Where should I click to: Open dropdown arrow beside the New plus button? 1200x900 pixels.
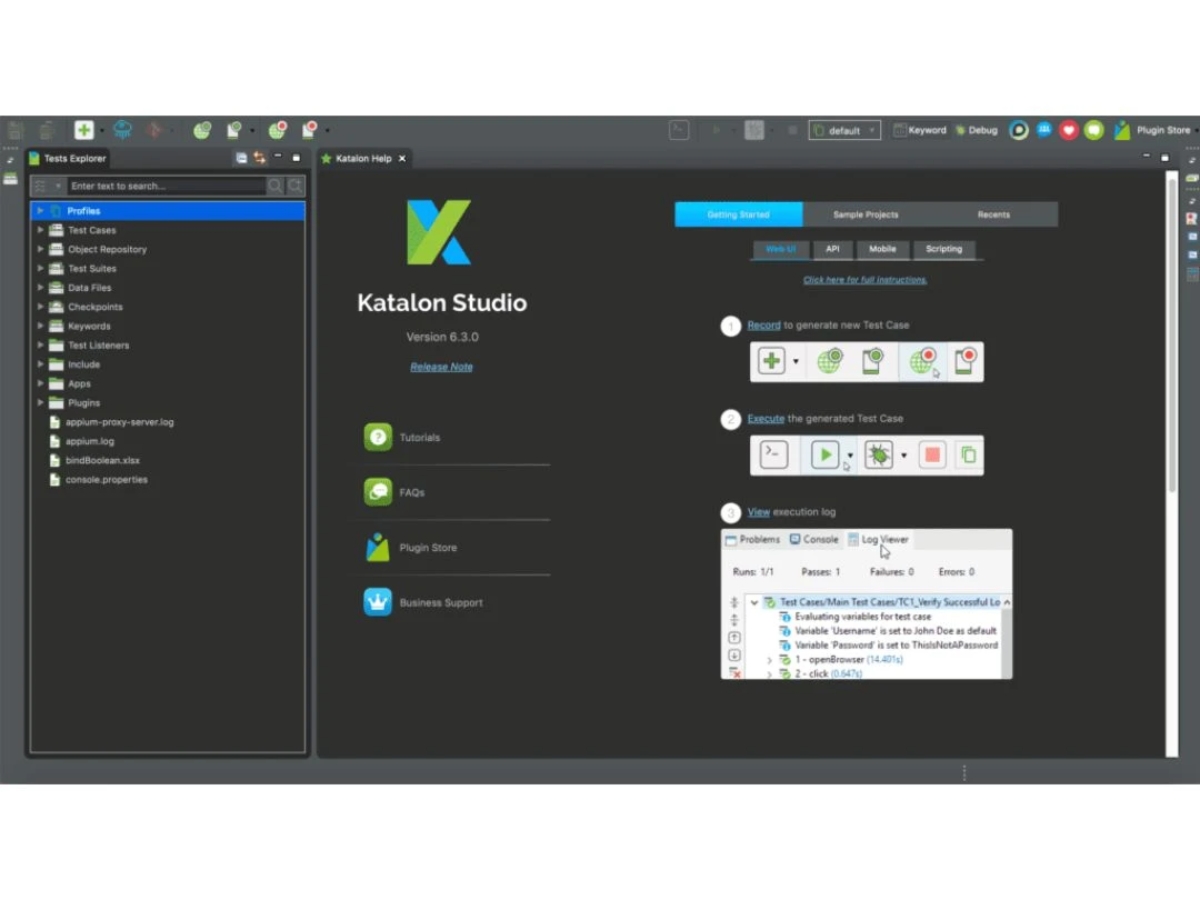pyautogui.click(x=101, y=131)
